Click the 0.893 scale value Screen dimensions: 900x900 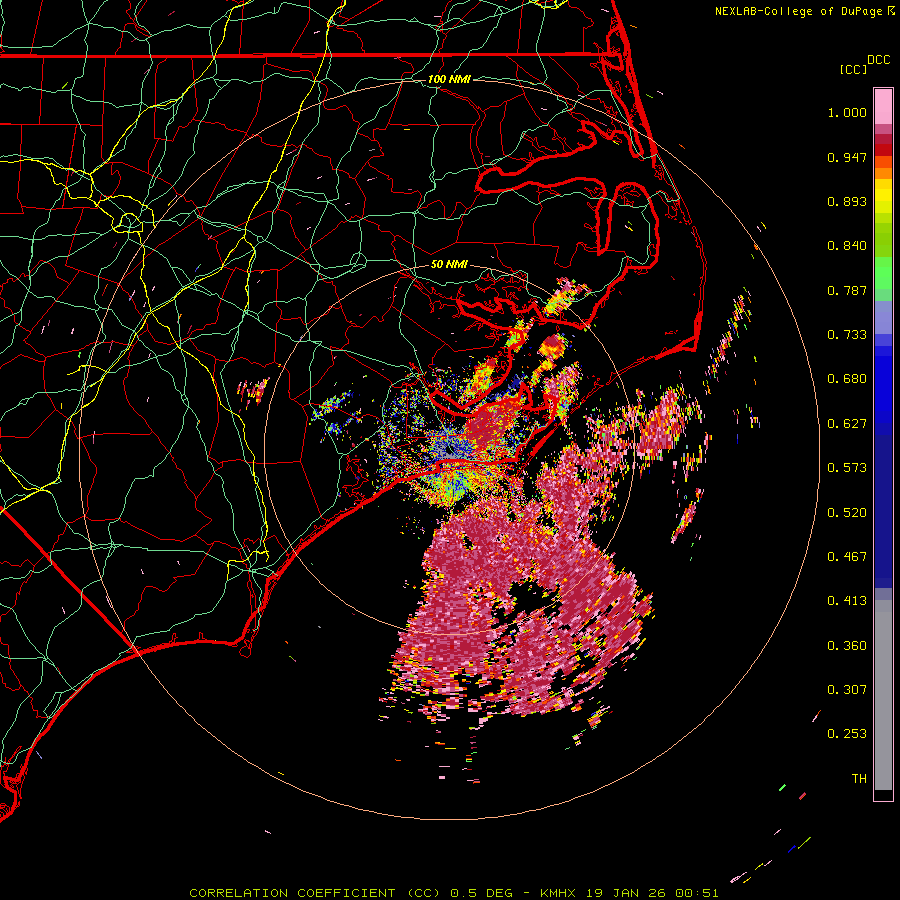point(847,201)
